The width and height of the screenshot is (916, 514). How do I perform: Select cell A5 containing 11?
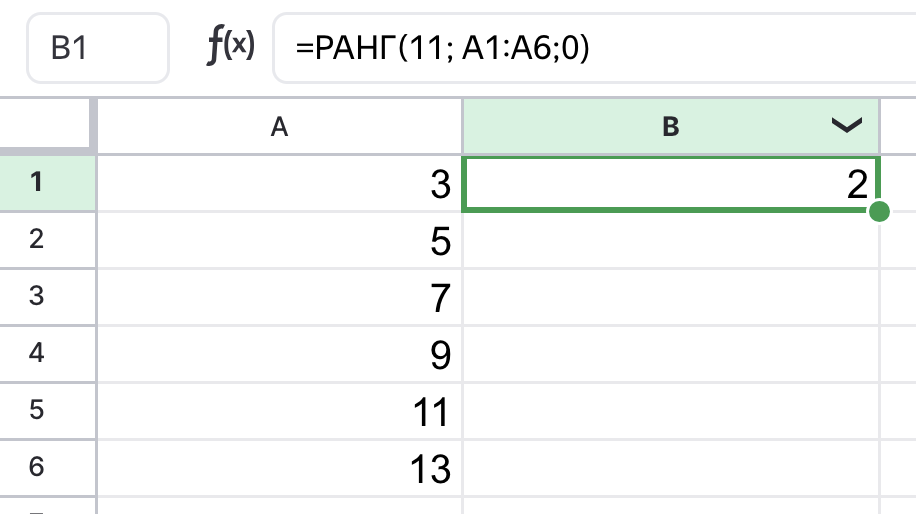click(280, 411)
